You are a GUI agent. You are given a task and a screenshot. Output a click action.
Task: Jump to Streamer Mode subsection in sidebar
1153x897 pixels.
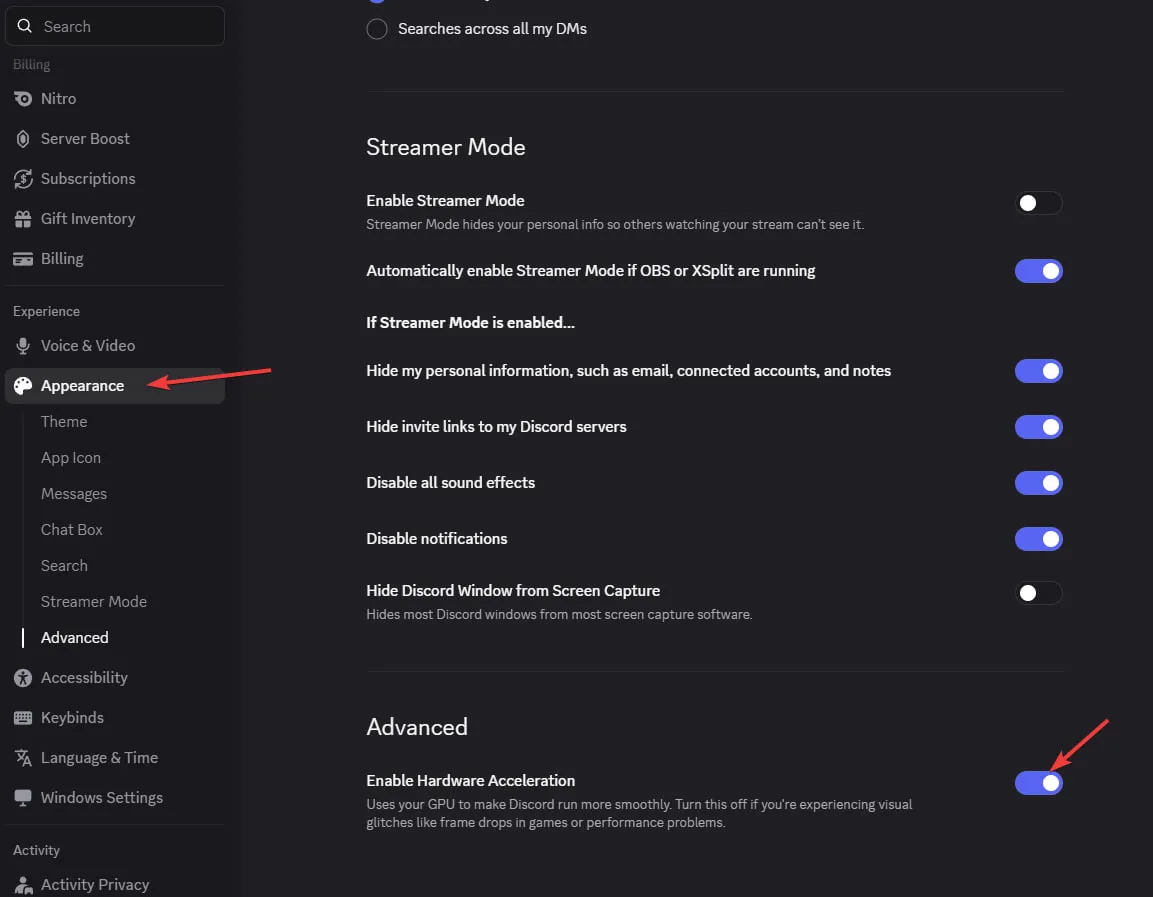click(93, 602)
